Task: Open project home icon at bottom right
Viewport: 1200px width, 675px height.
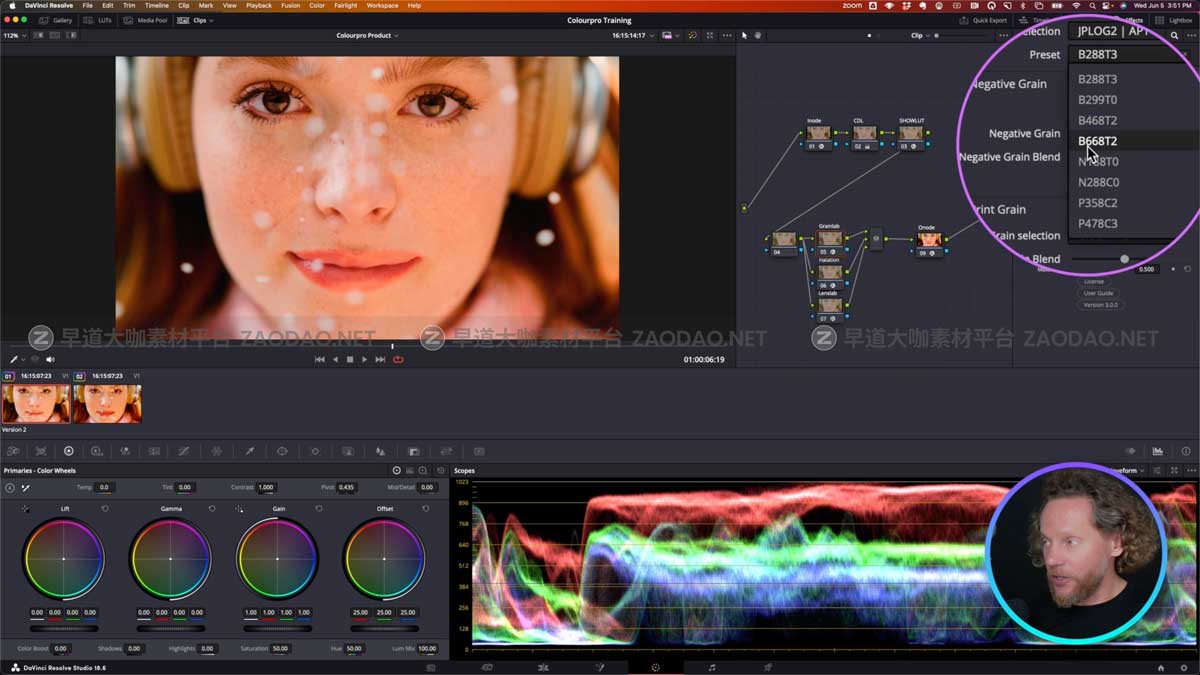Action: [x=1161, y=667]
